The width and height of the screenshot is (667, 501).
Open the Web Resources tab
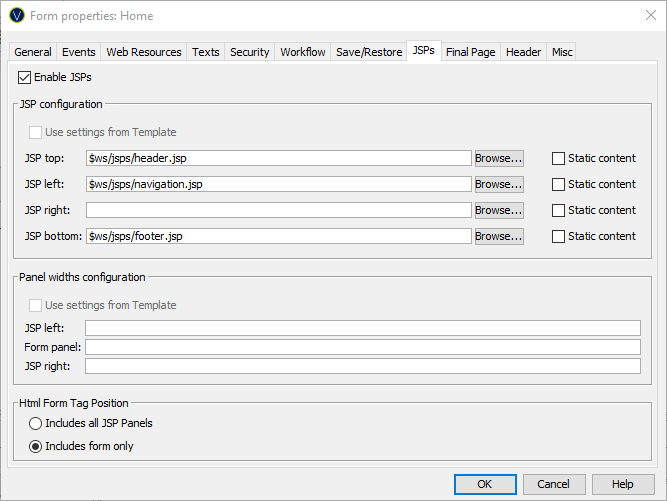pos(144,52)
